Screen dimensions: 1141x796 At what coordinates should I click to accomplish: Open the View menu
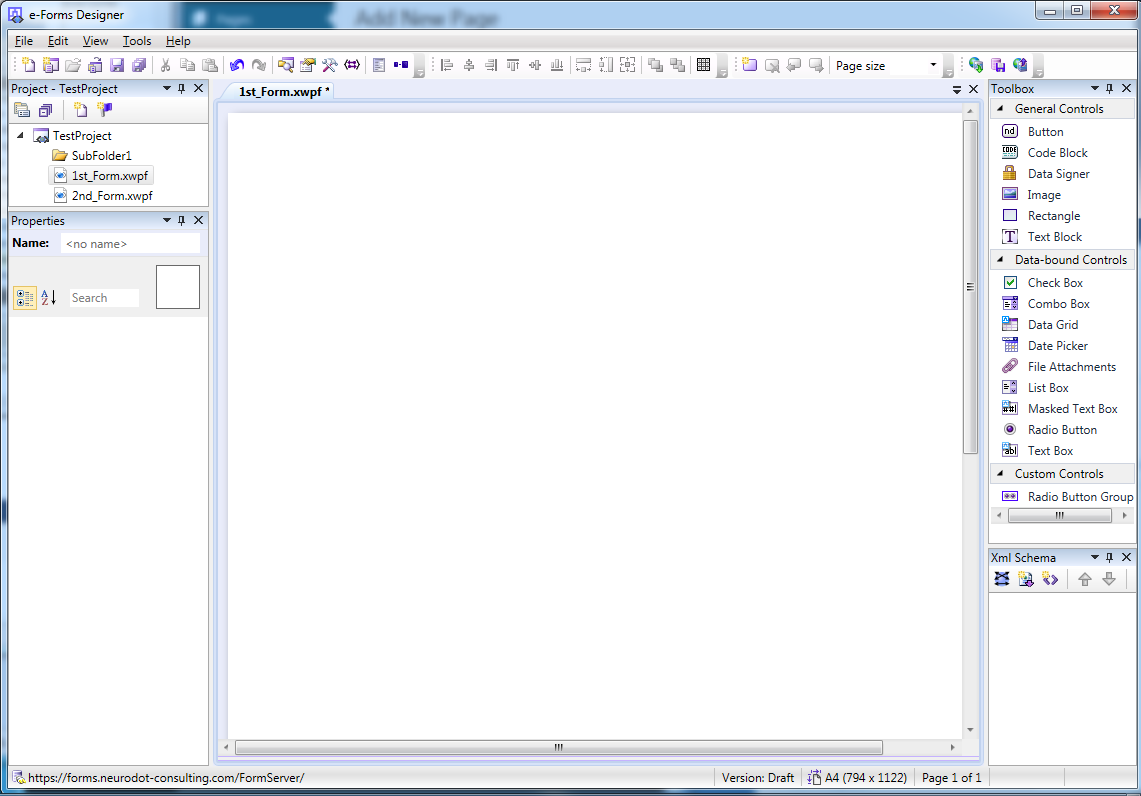95,41
